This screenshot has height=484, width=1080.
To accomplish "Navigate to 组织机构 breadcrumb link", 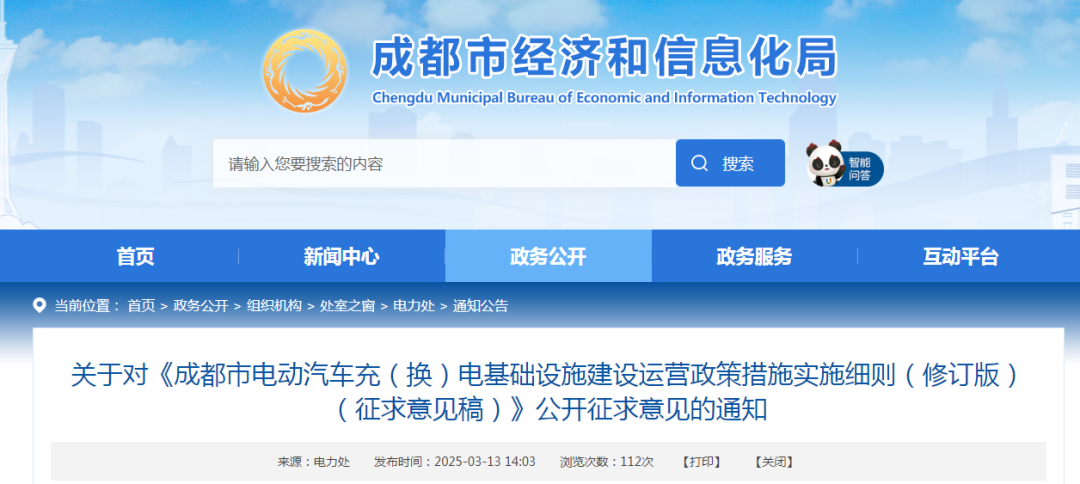I will pos(274,306).
